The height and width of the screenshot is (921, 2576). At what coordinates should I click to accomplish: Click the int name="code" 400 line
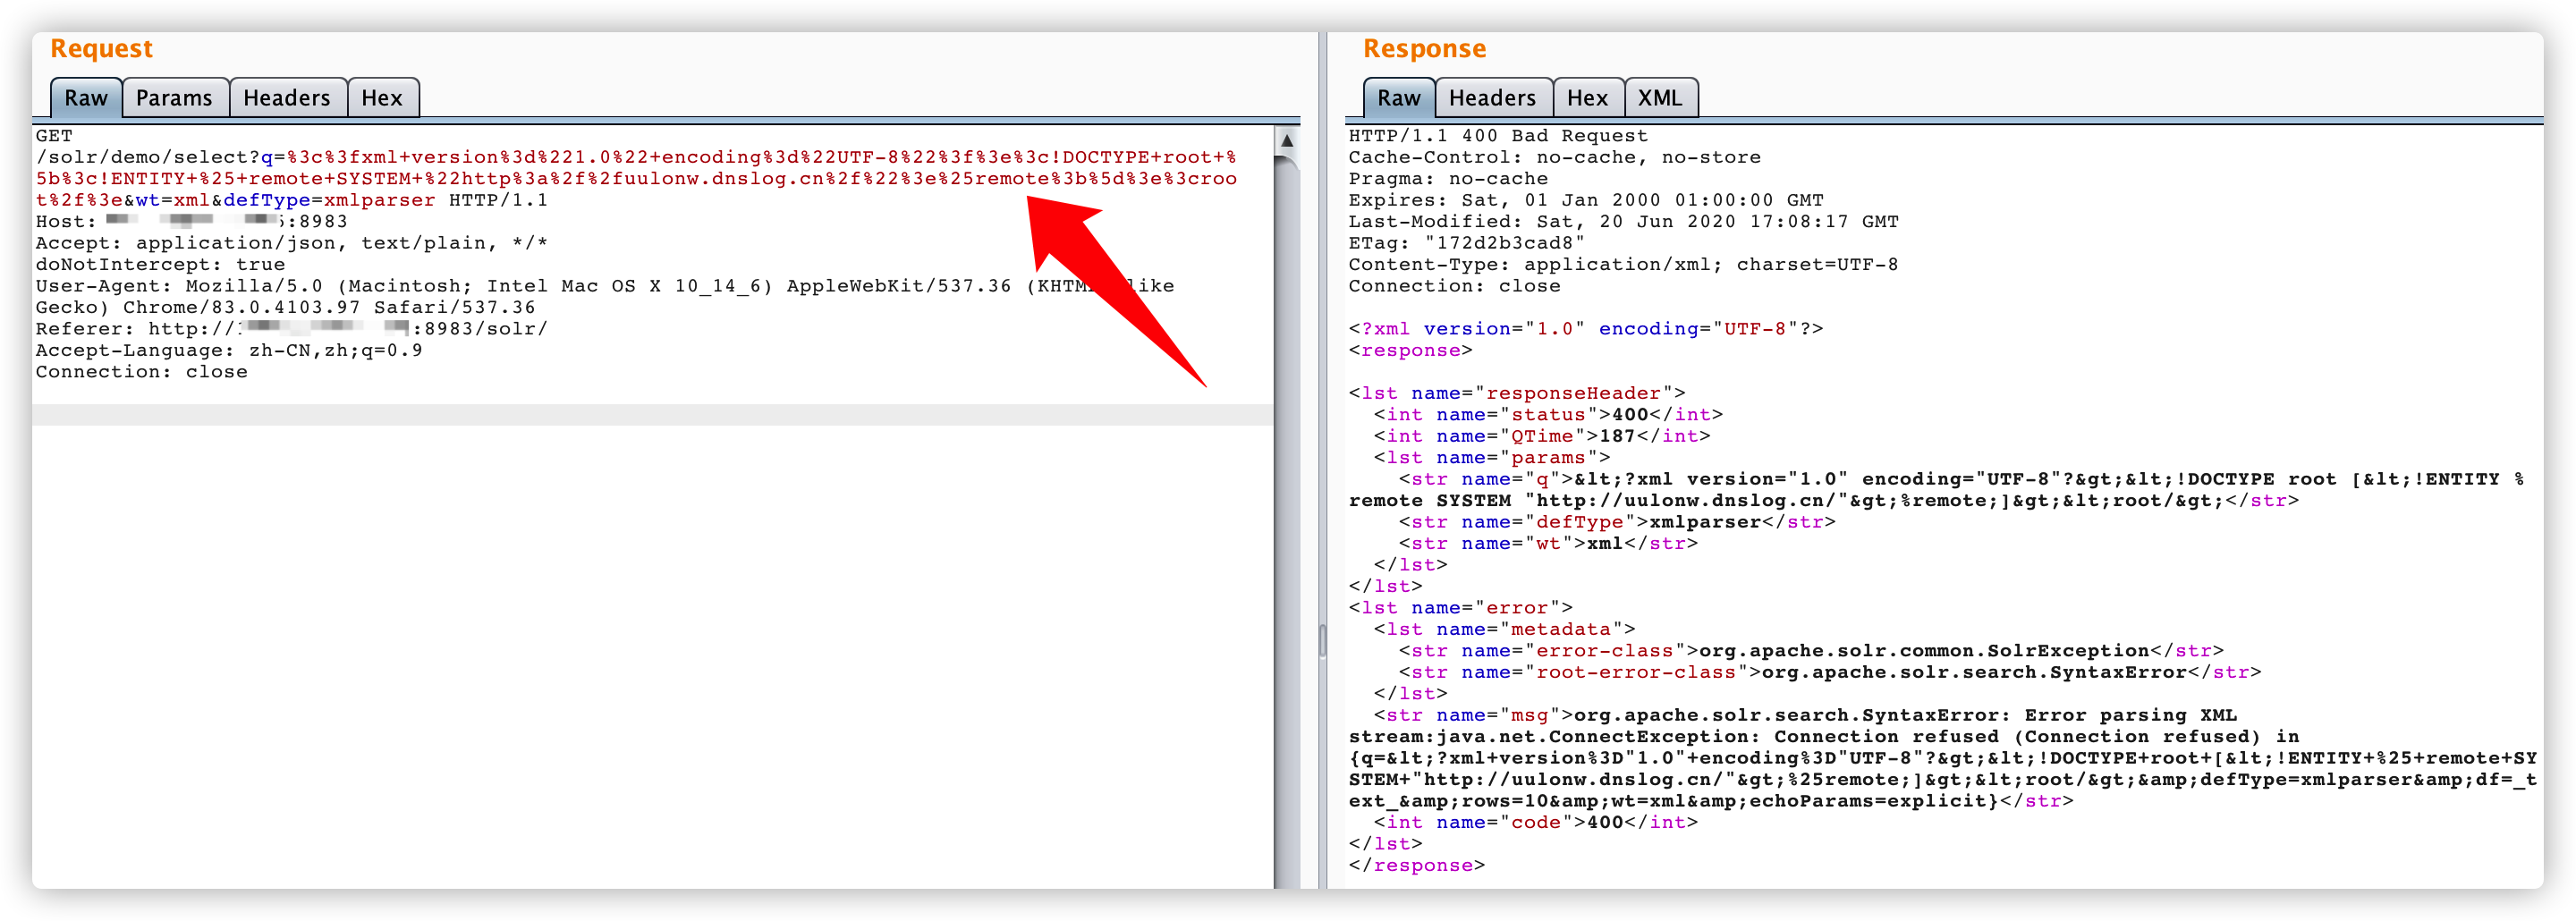tap(1535, 823)
